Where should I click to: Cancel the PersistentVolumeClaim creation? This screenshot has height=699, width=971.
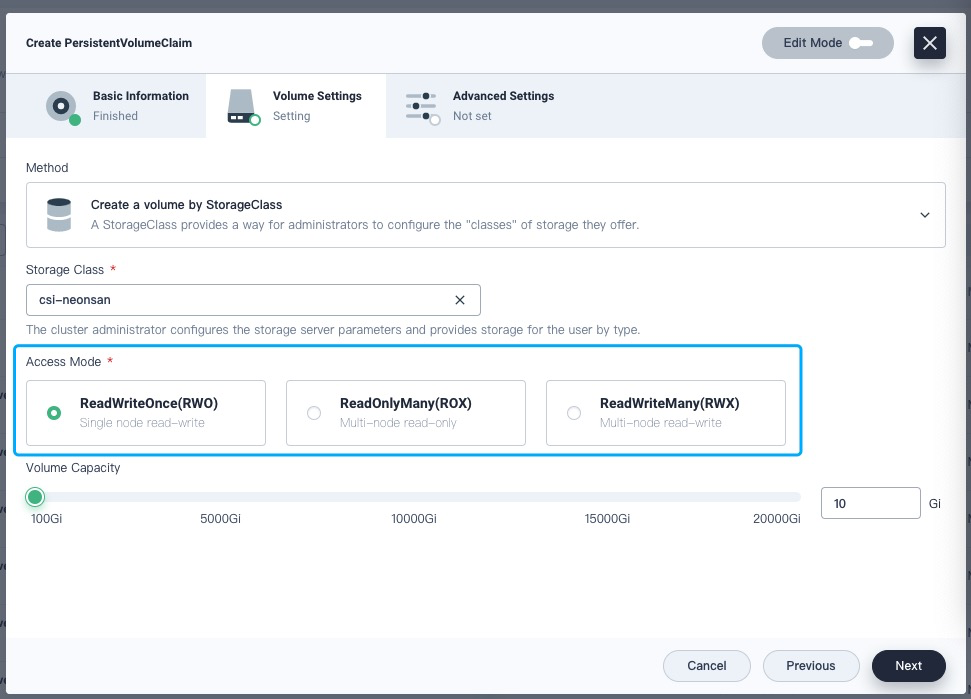(706, 666)
